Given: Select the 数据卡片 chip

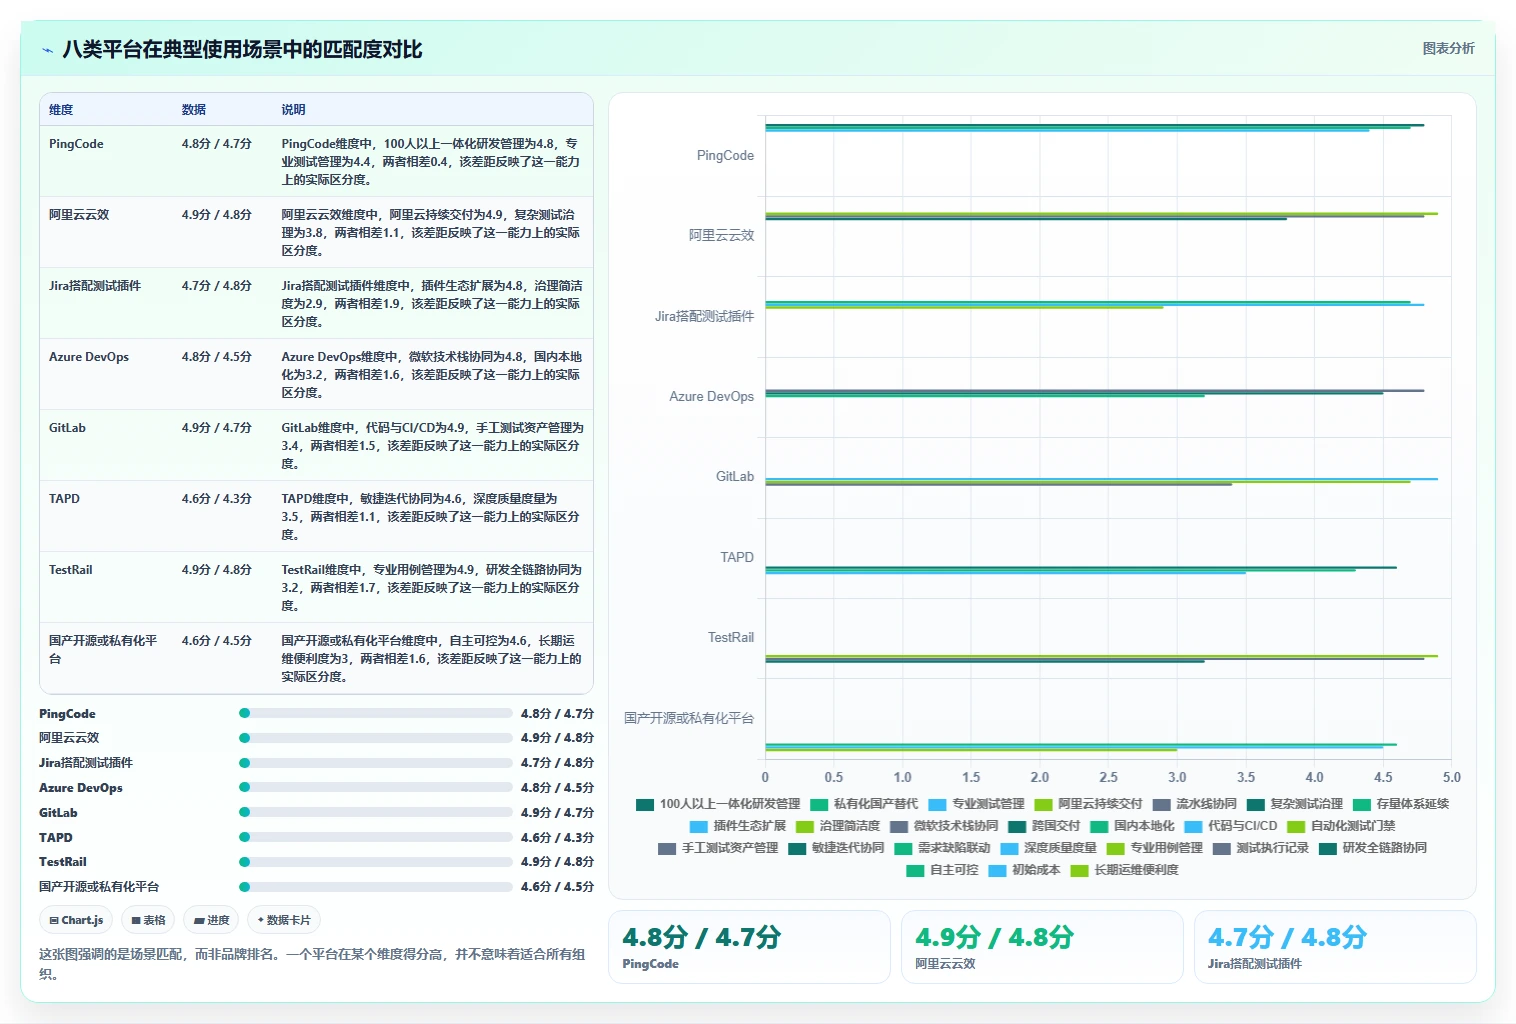Looking at the screenshot, I should [284, 920].
